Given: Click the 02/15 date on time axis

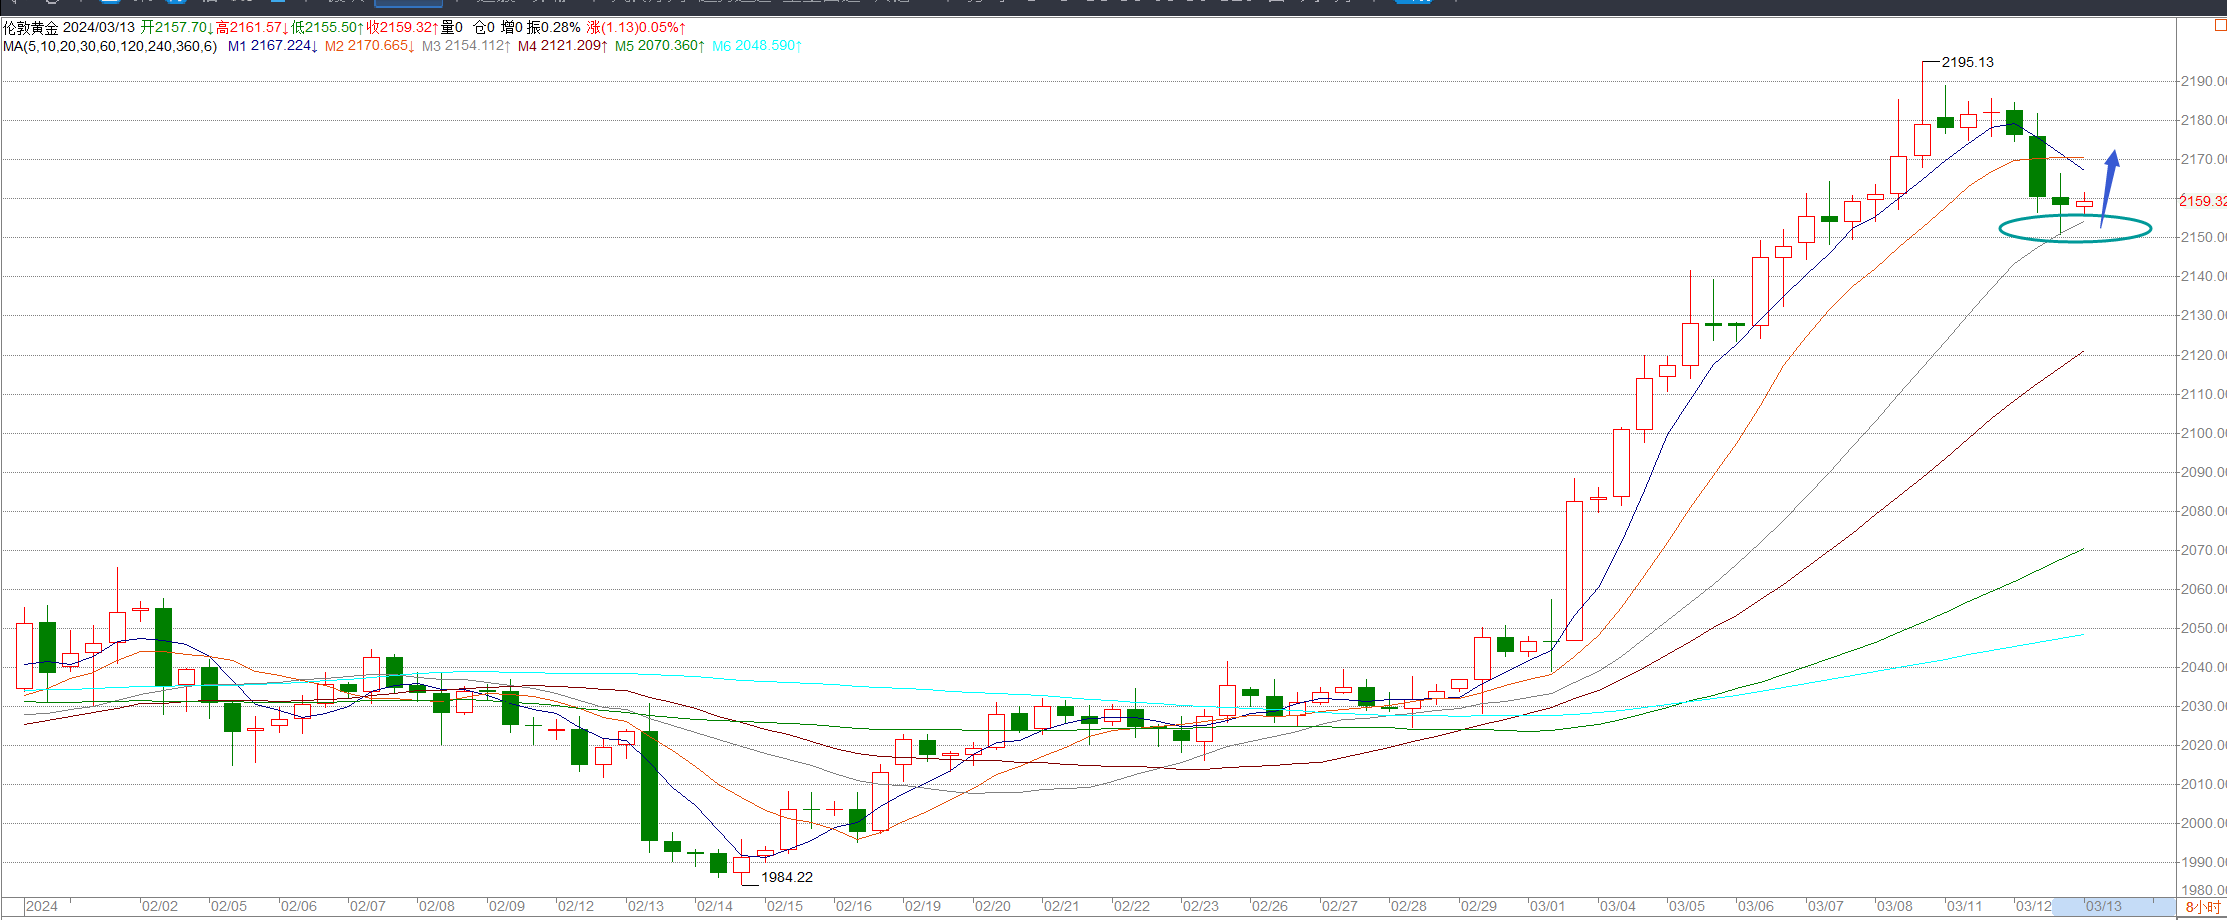Looking at the screenshot, I should (784, 906).
